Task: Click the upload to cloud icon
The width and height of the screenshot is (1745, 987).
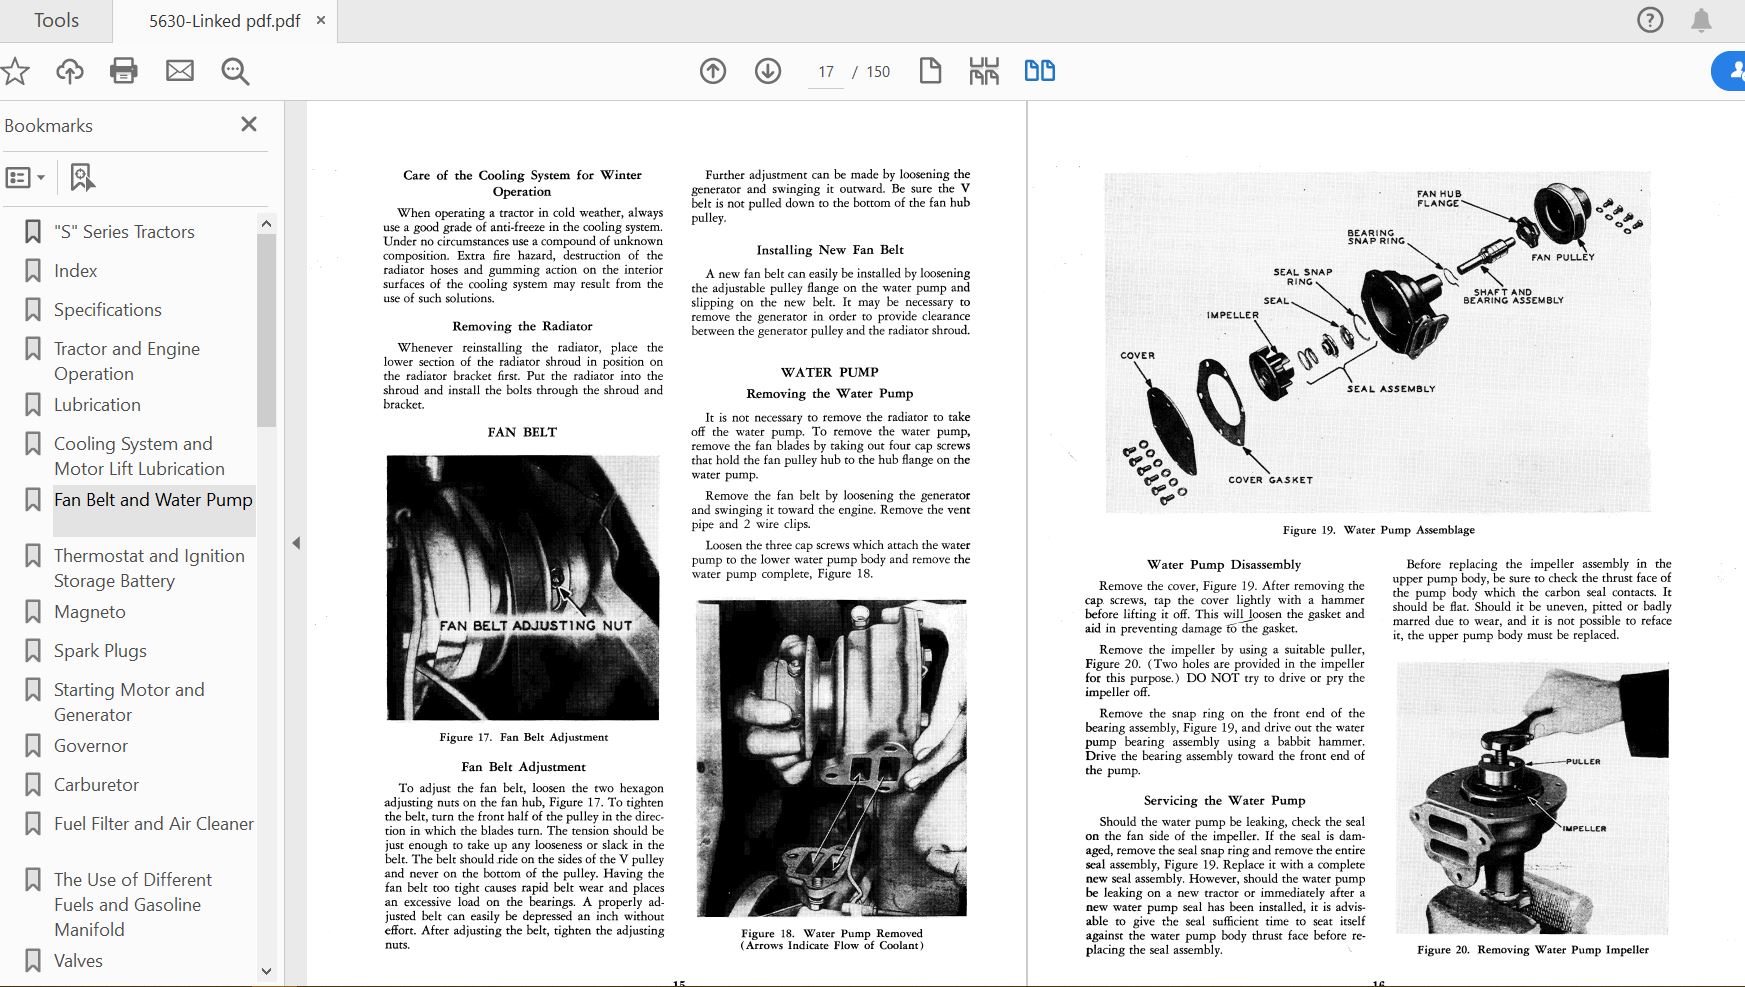Action: coord(69,71)
